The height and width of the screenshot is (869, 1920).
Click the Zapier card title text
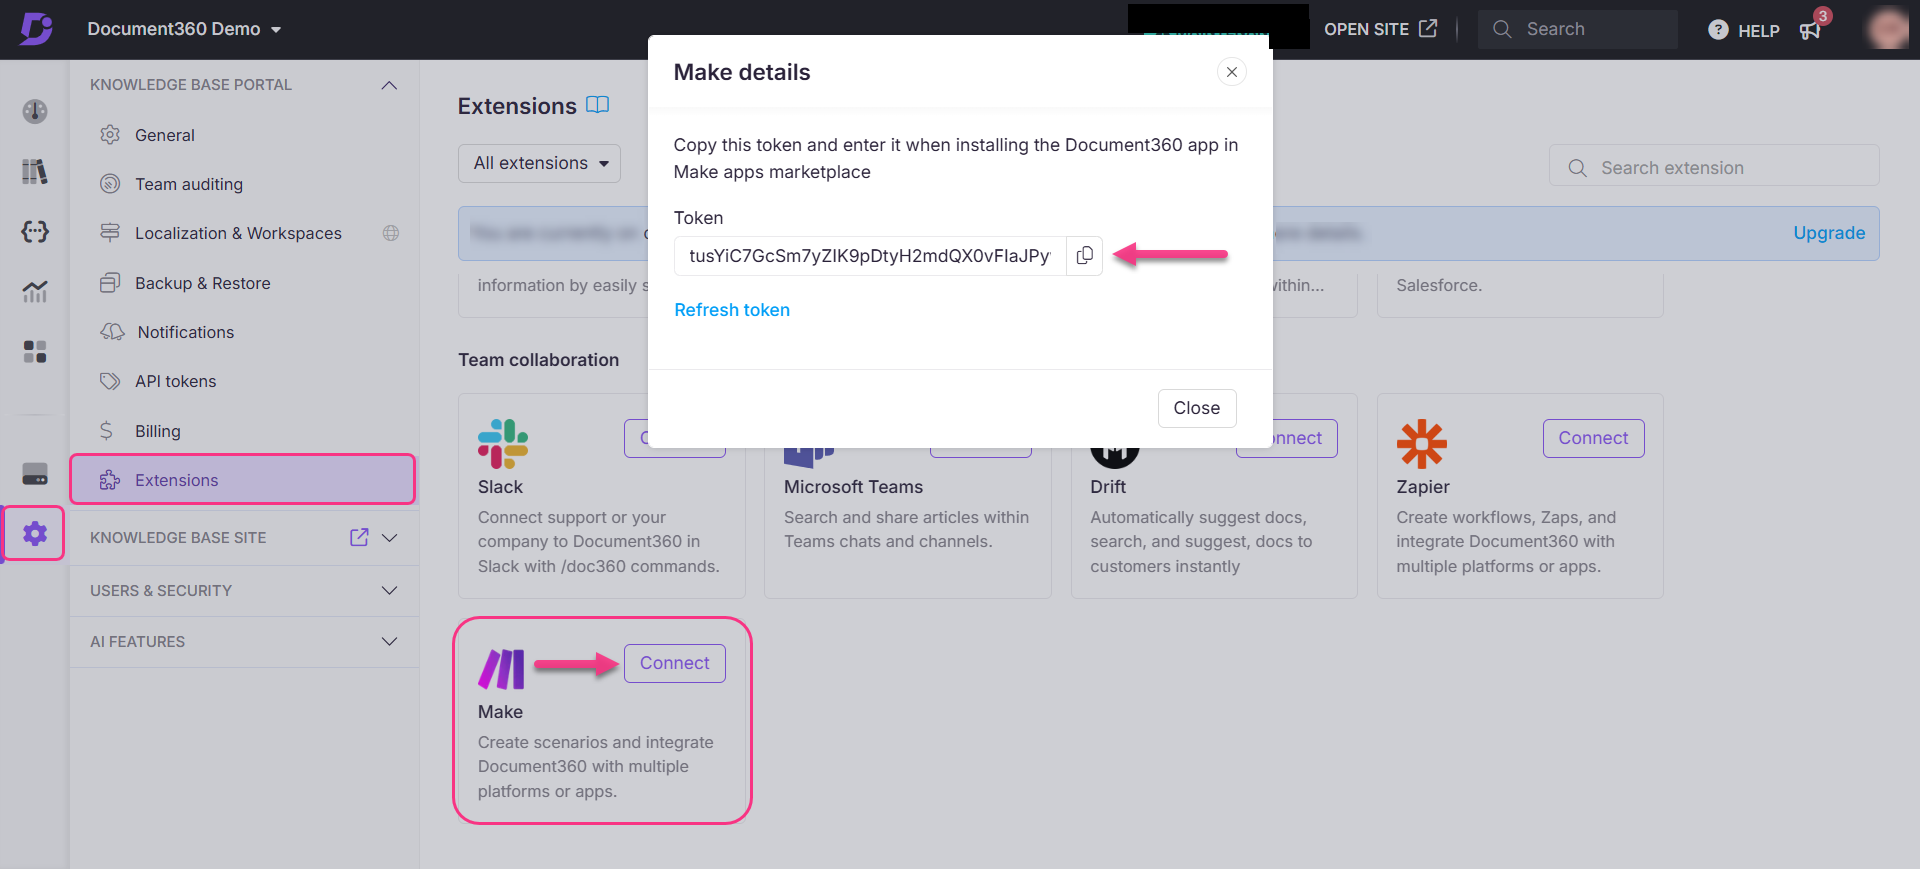click(x=1423, y=487)
